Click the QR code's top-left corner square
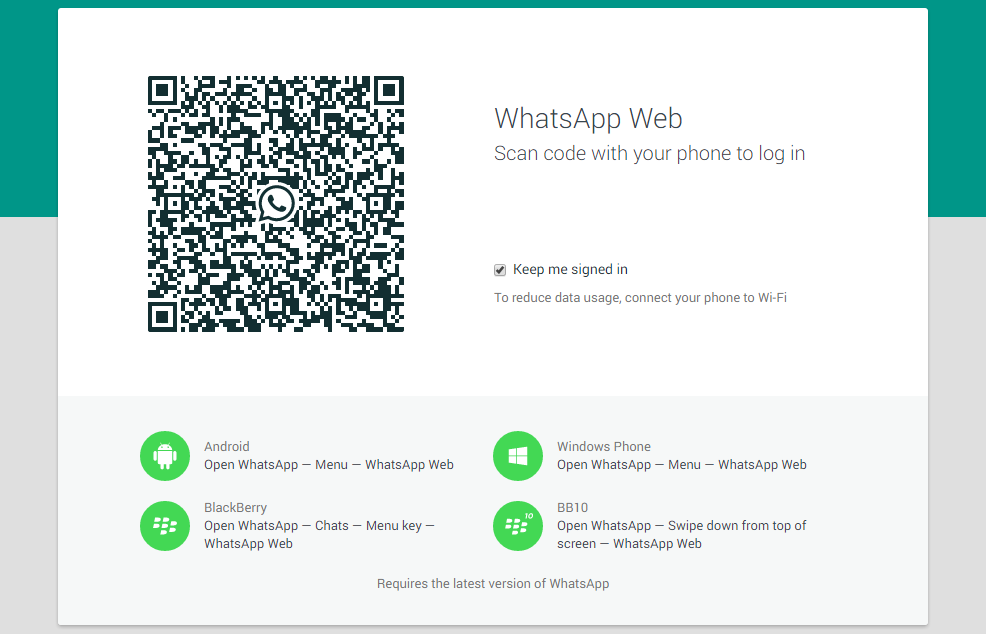The height and width of the screenshot is (634, 986). pos(164,92)
